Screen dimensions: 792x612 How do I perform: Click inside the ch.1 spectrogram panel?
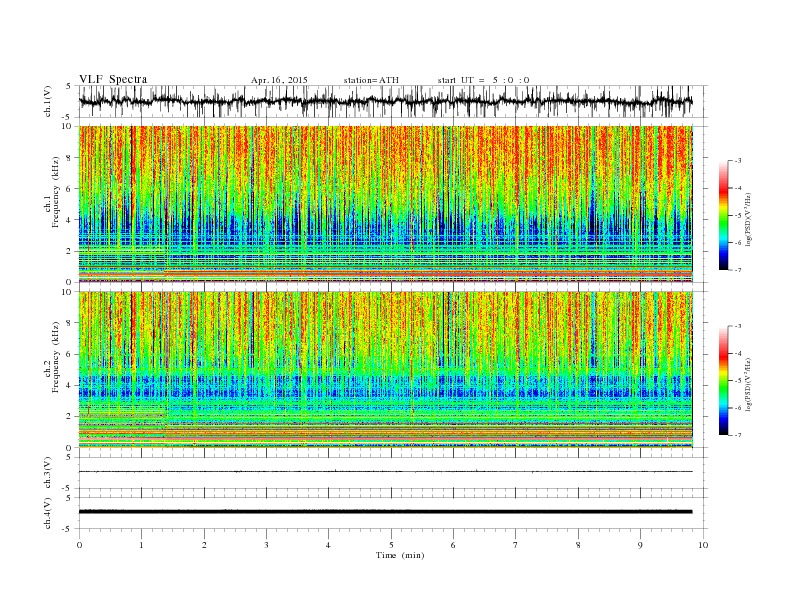pos(386,204)
